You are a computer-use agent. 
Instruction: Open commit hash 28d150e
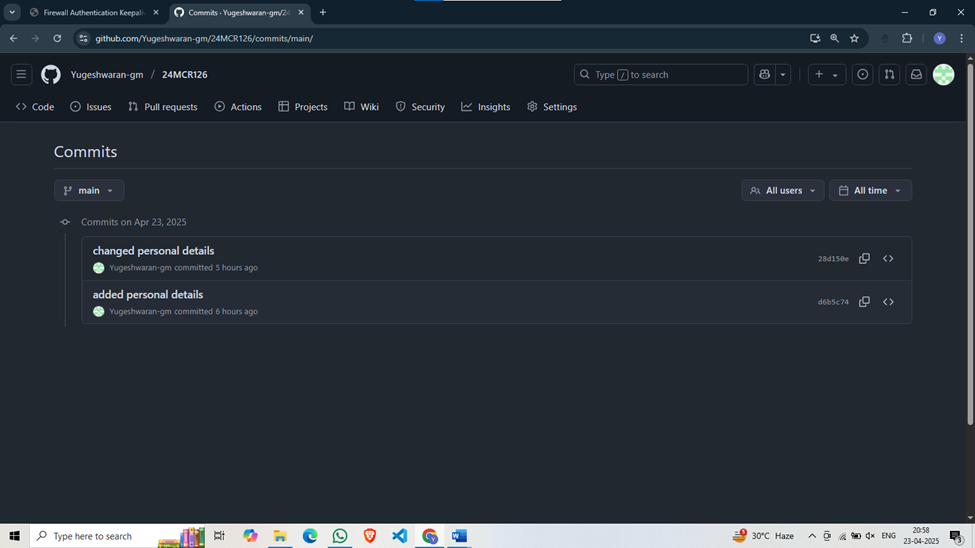tap(833, 259)
